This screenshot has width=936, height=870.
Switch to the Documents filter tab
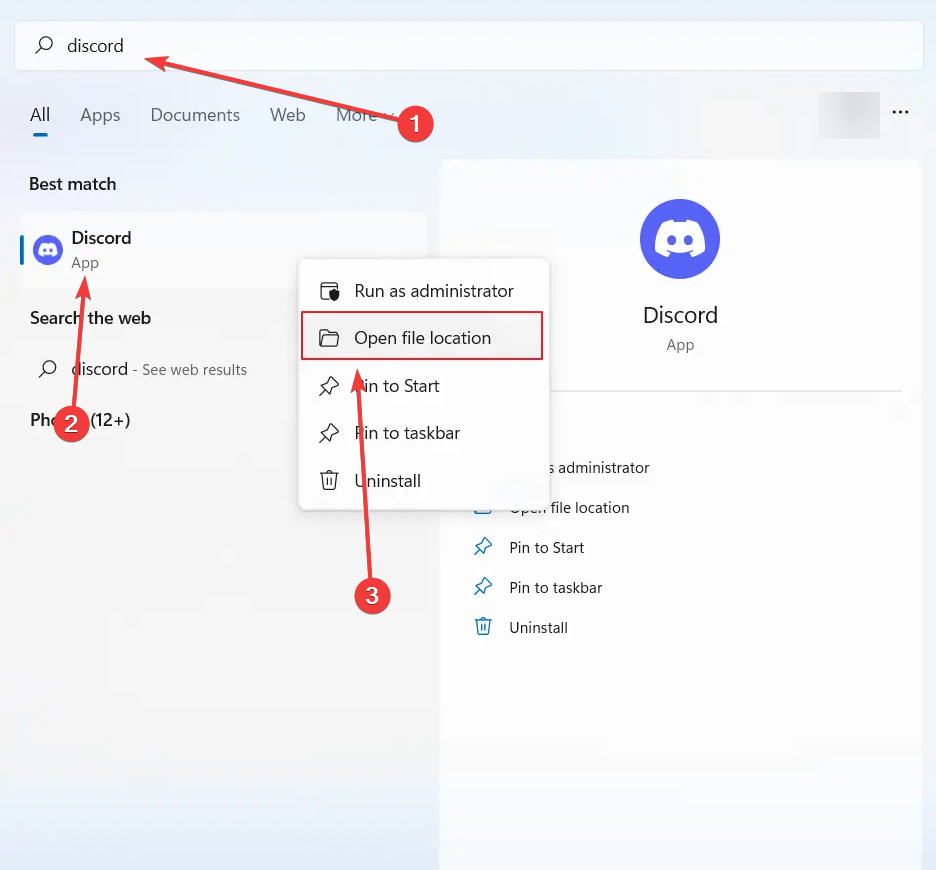click(195, 115)
